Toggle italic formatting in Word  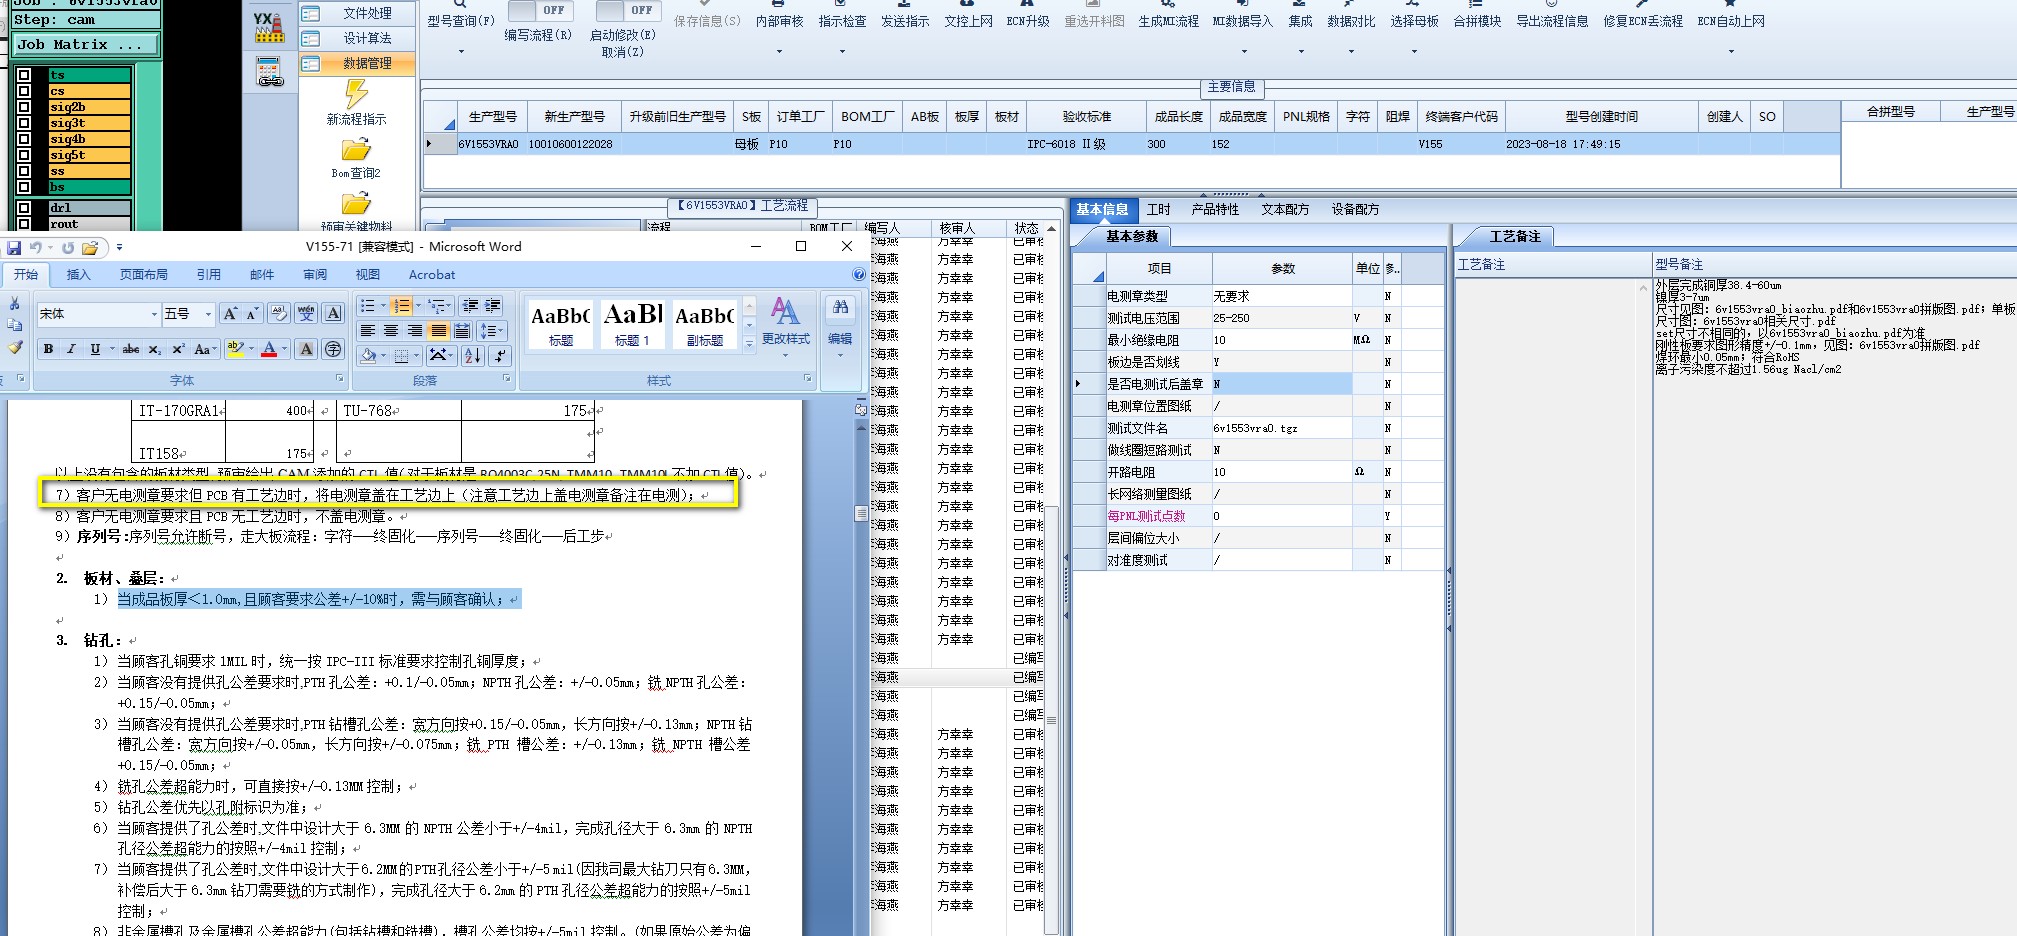(x=71, y=349)
